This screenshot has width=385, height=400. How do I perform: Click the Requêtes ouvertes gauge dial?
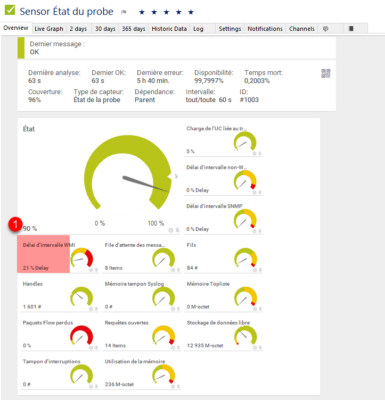(163, 335)
